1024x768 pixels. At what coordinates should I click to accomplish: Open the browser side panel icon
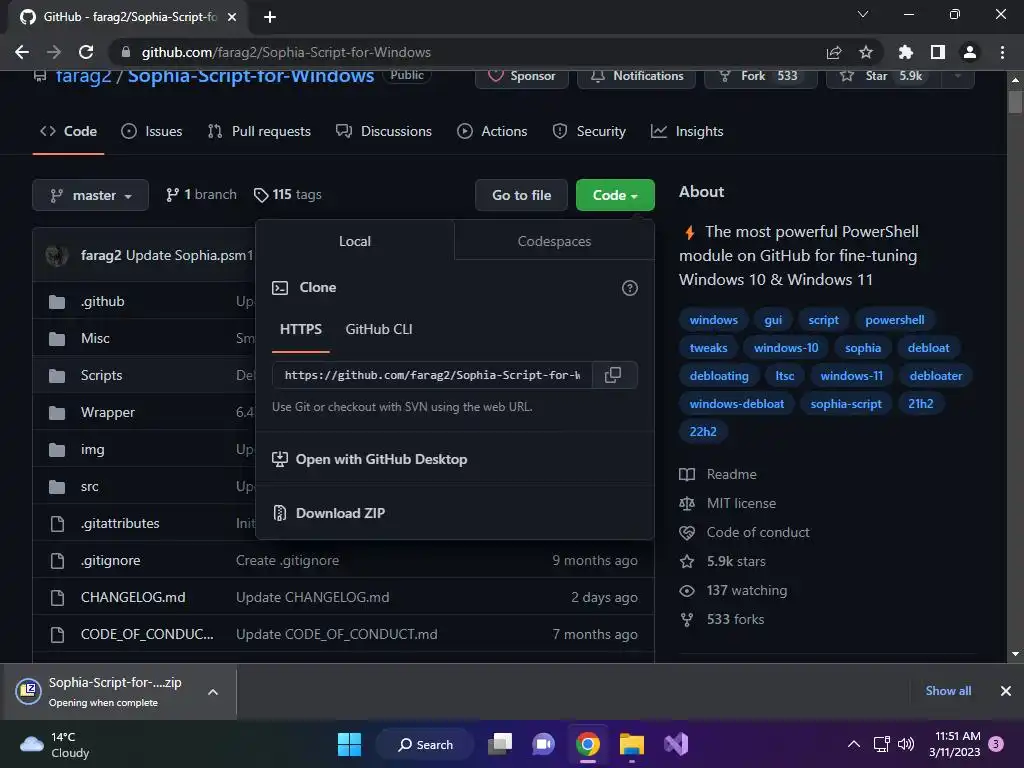pos(938,52)
